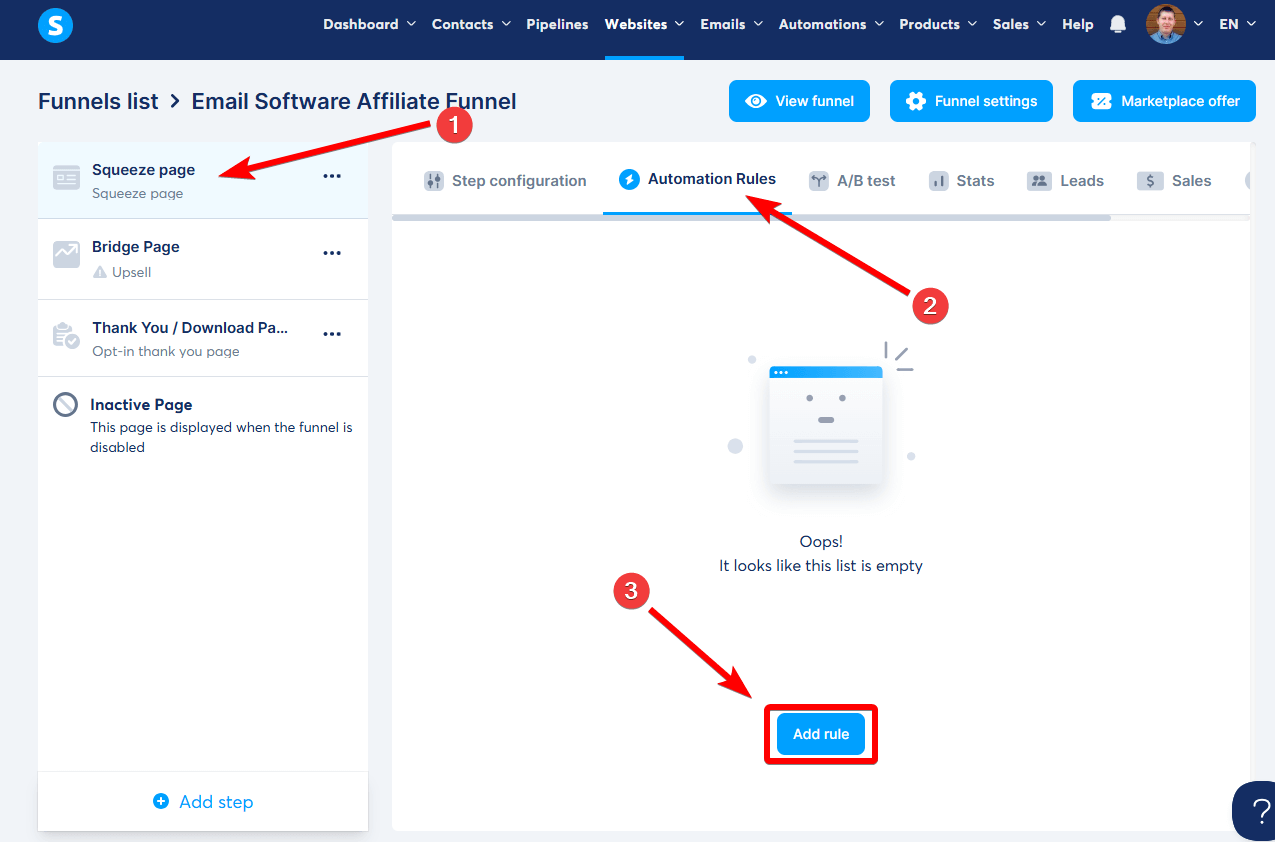Click the Automation Rules lightning icon
This screenshot has width=1275, height=842.
point(629,180)
